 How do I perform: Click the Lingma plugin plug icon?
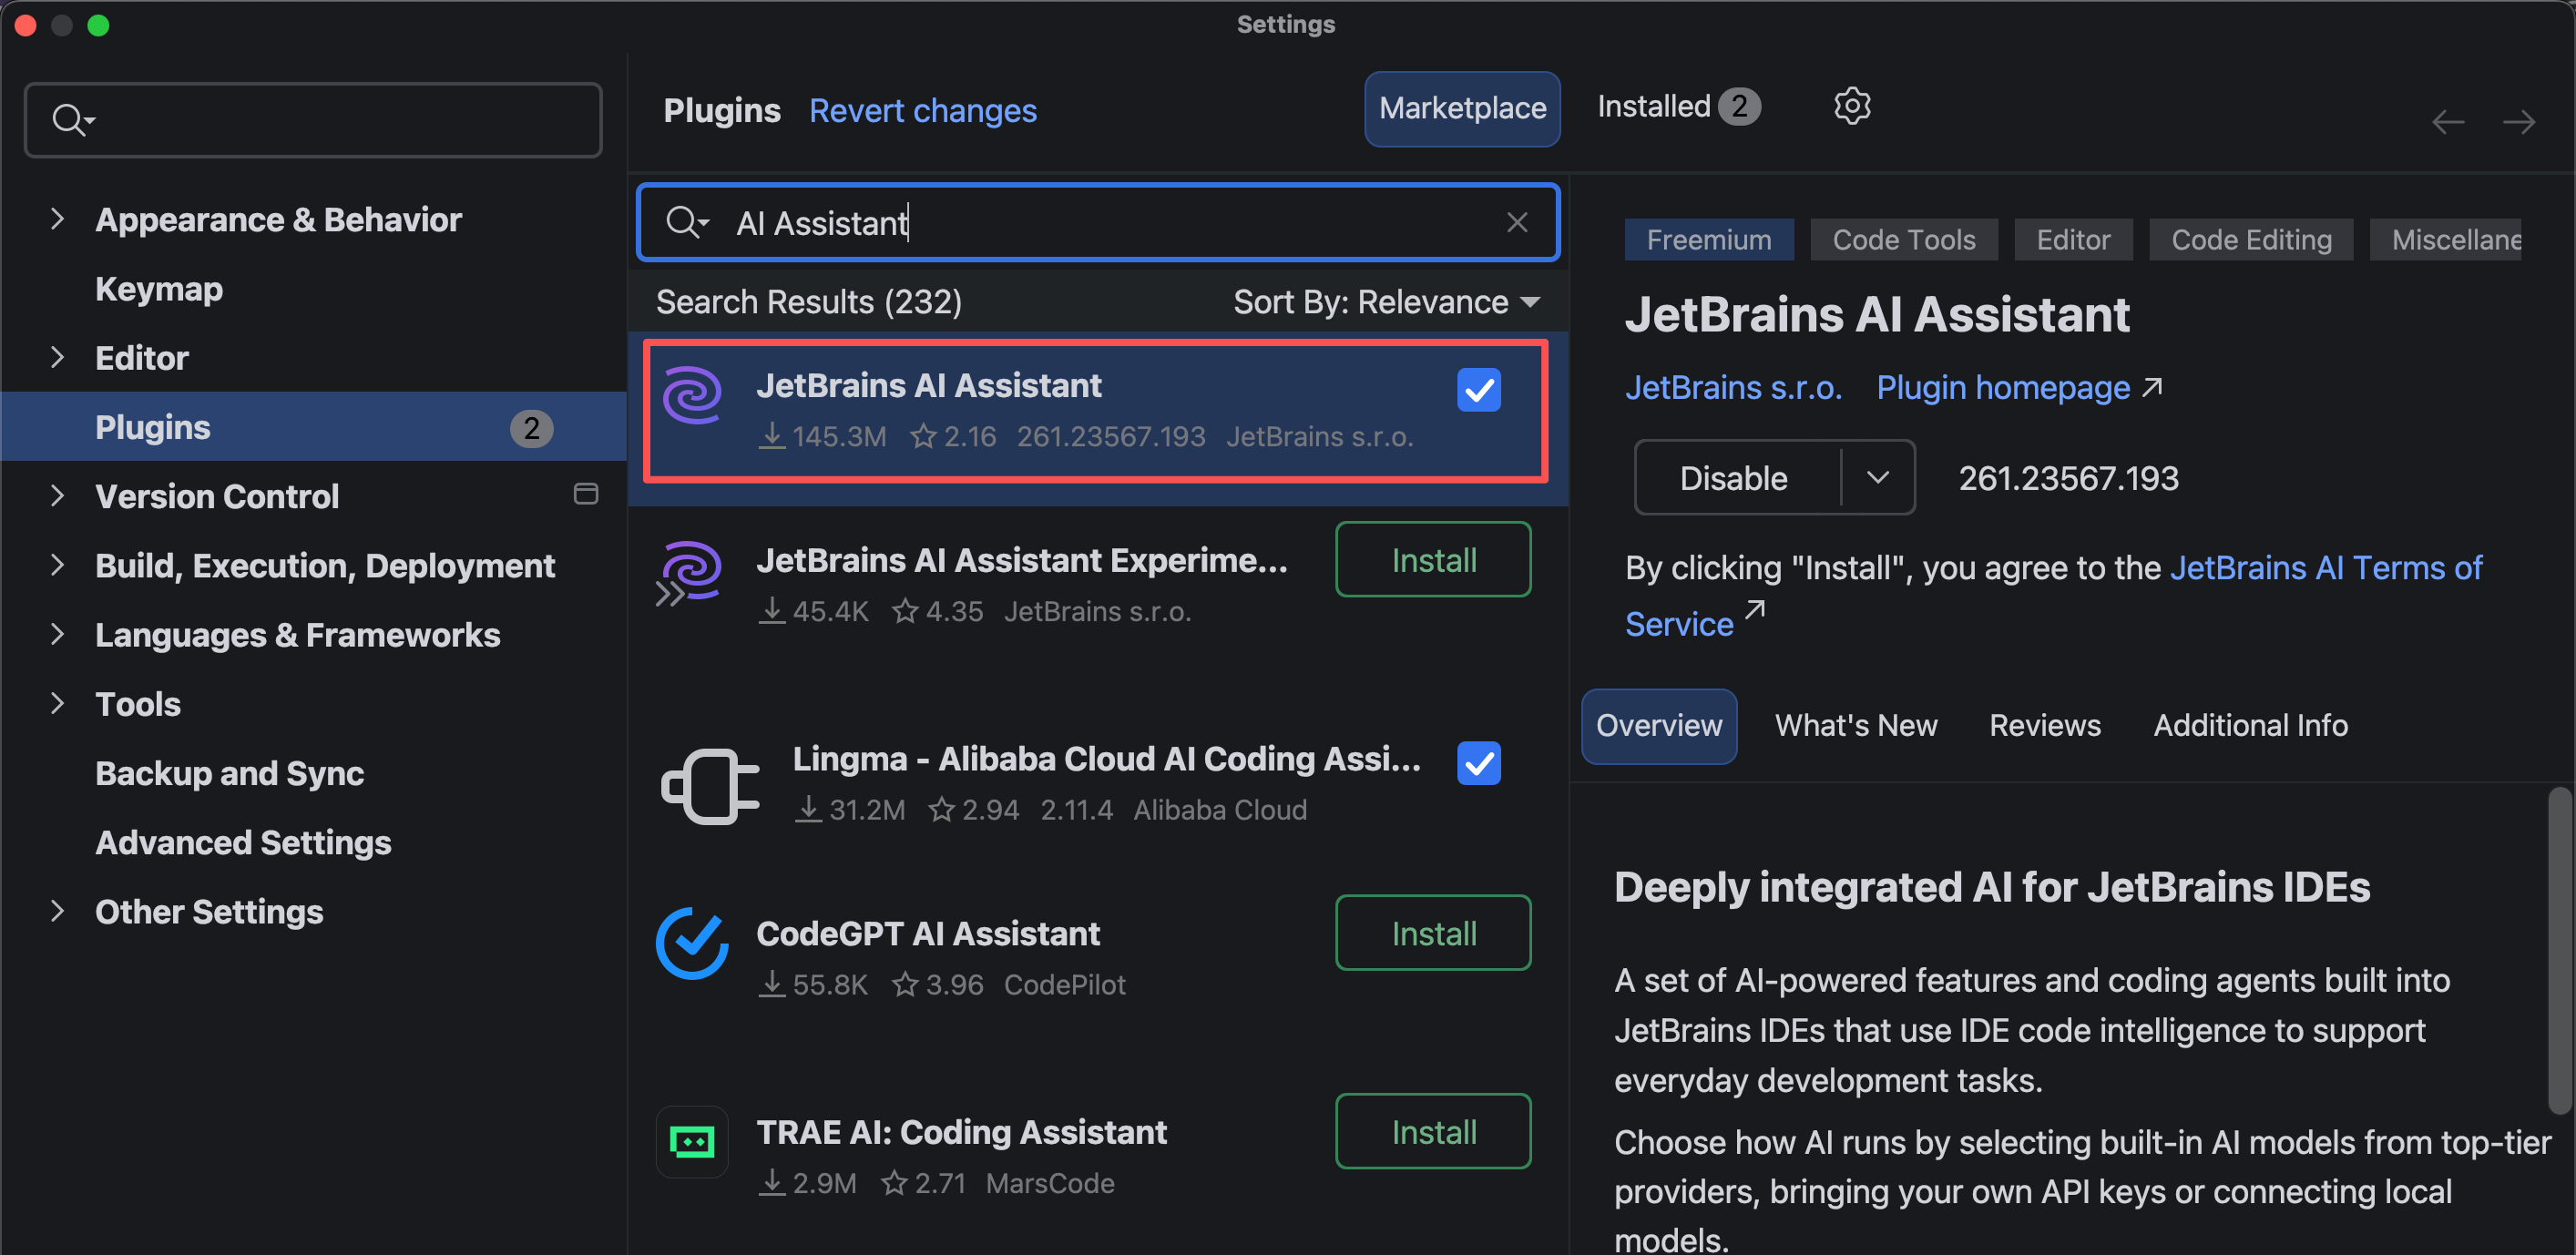710,786
